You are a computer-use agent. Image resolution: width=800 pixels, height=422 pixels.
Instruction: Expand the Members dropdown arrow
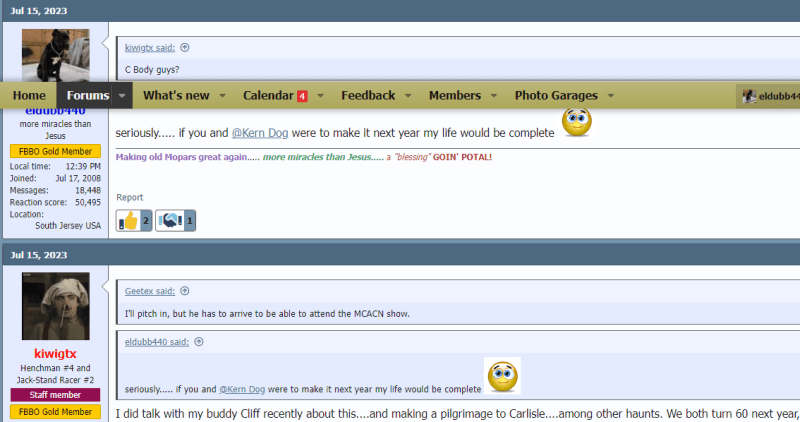(494, 95)
